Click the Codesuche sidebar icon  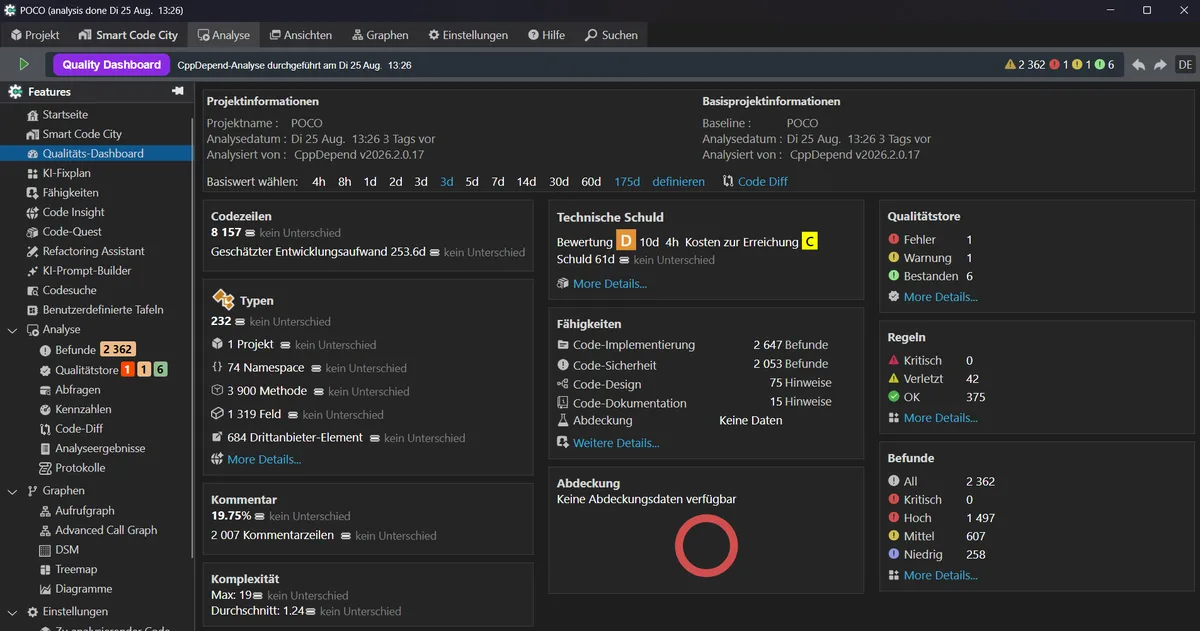pos(33,290)
